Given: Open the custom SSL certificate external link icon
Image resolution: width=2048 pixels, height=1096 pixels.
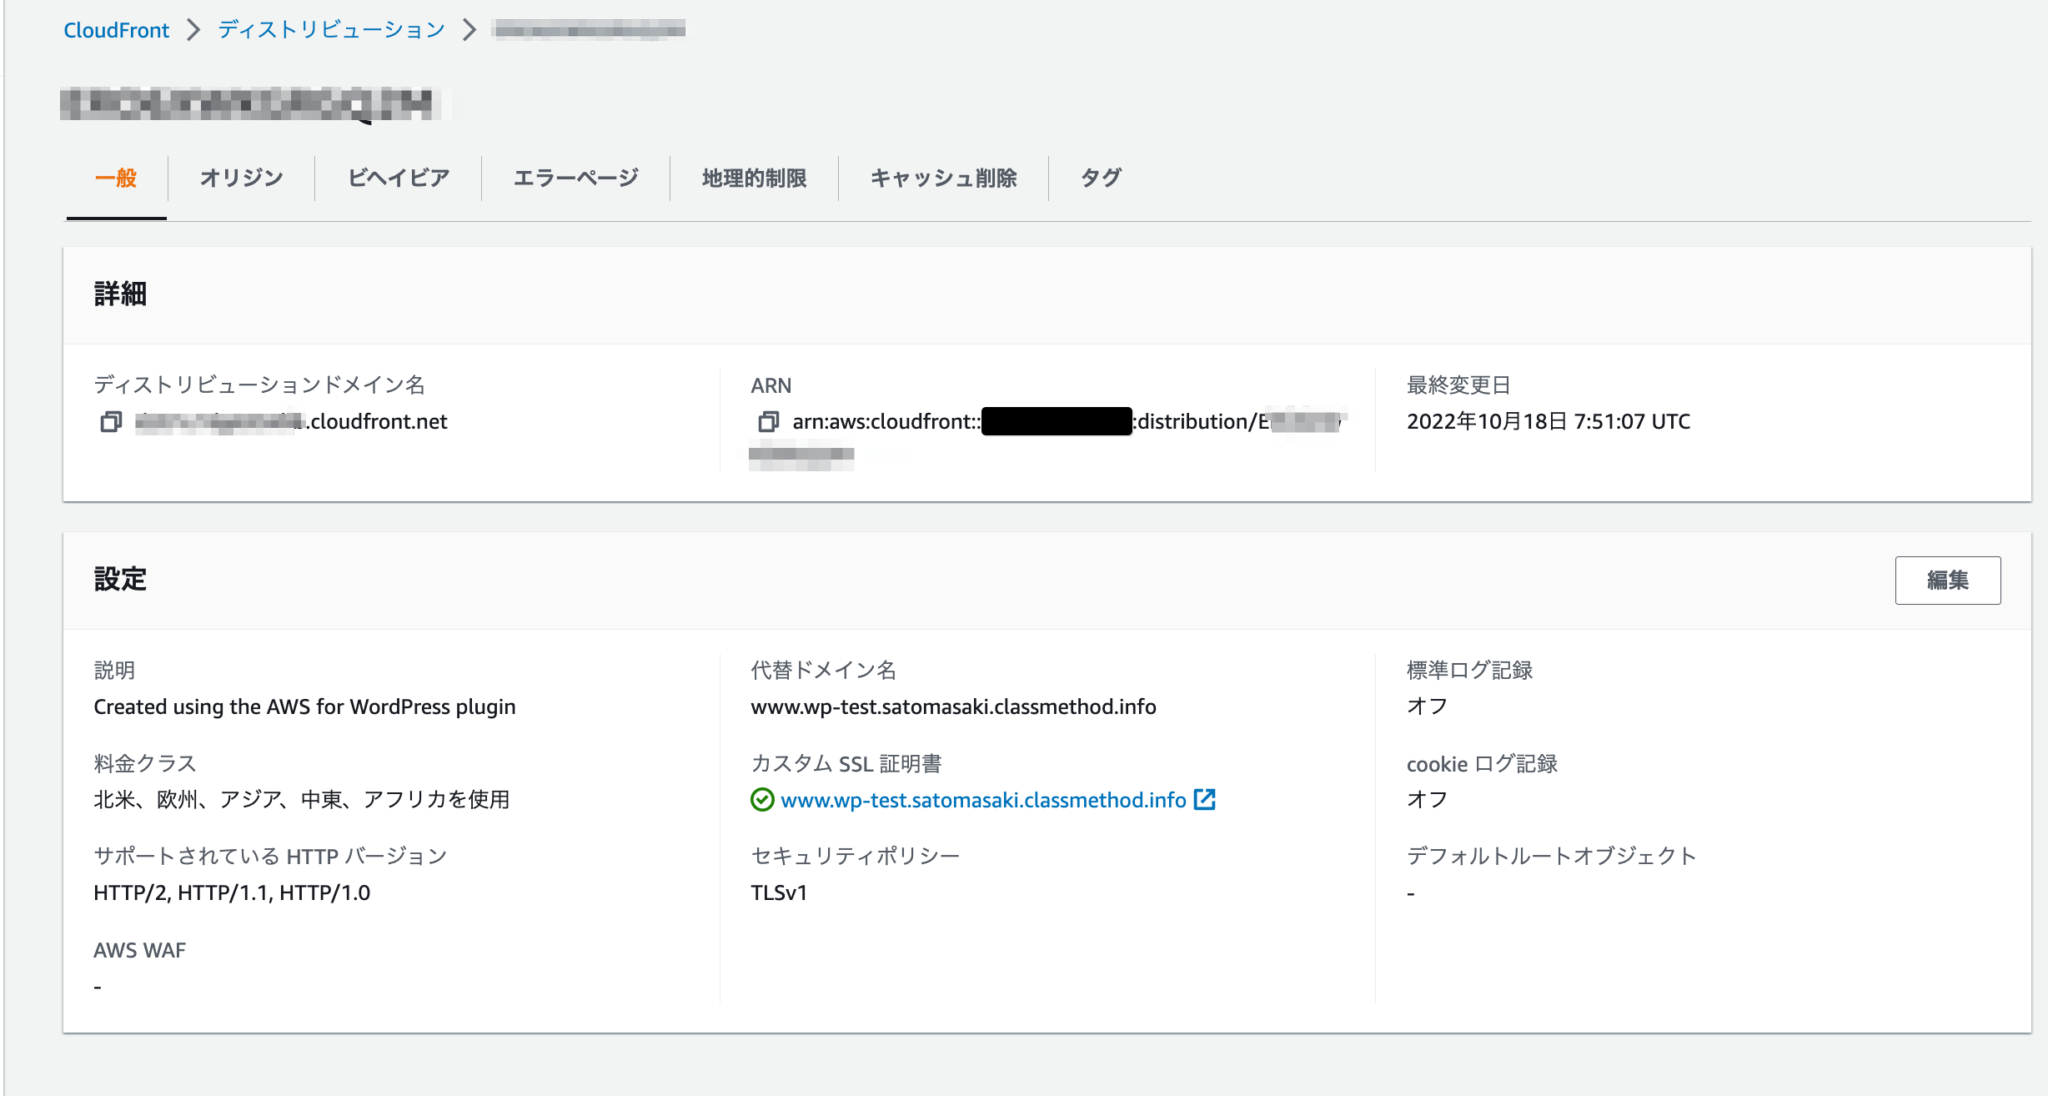Looking at the screenshot, I should [x=1205, y=800].
